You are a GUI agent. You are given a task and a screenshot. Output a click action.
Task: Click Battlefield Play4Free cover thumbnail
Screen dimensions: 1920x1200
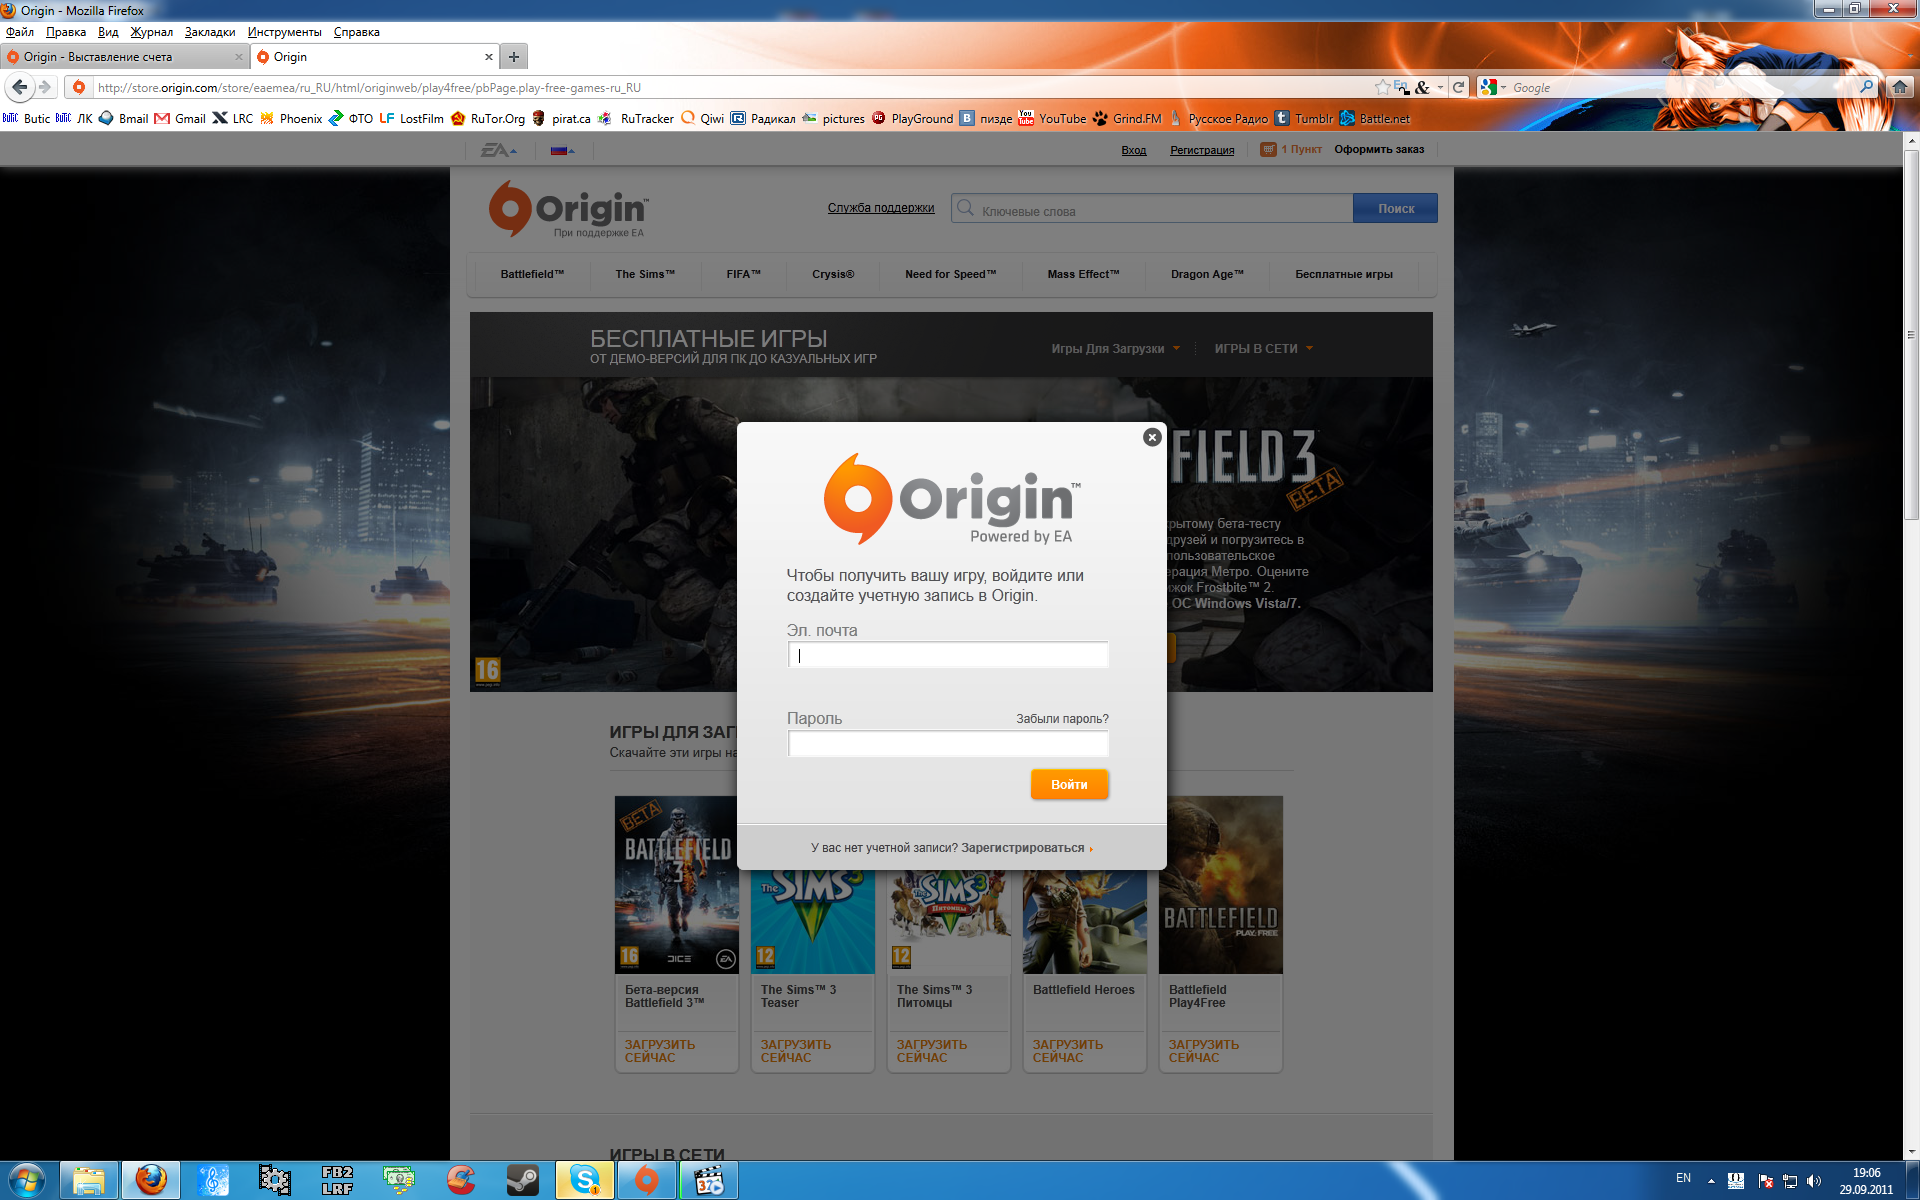pyautogui.click(x=1221, y=884)
